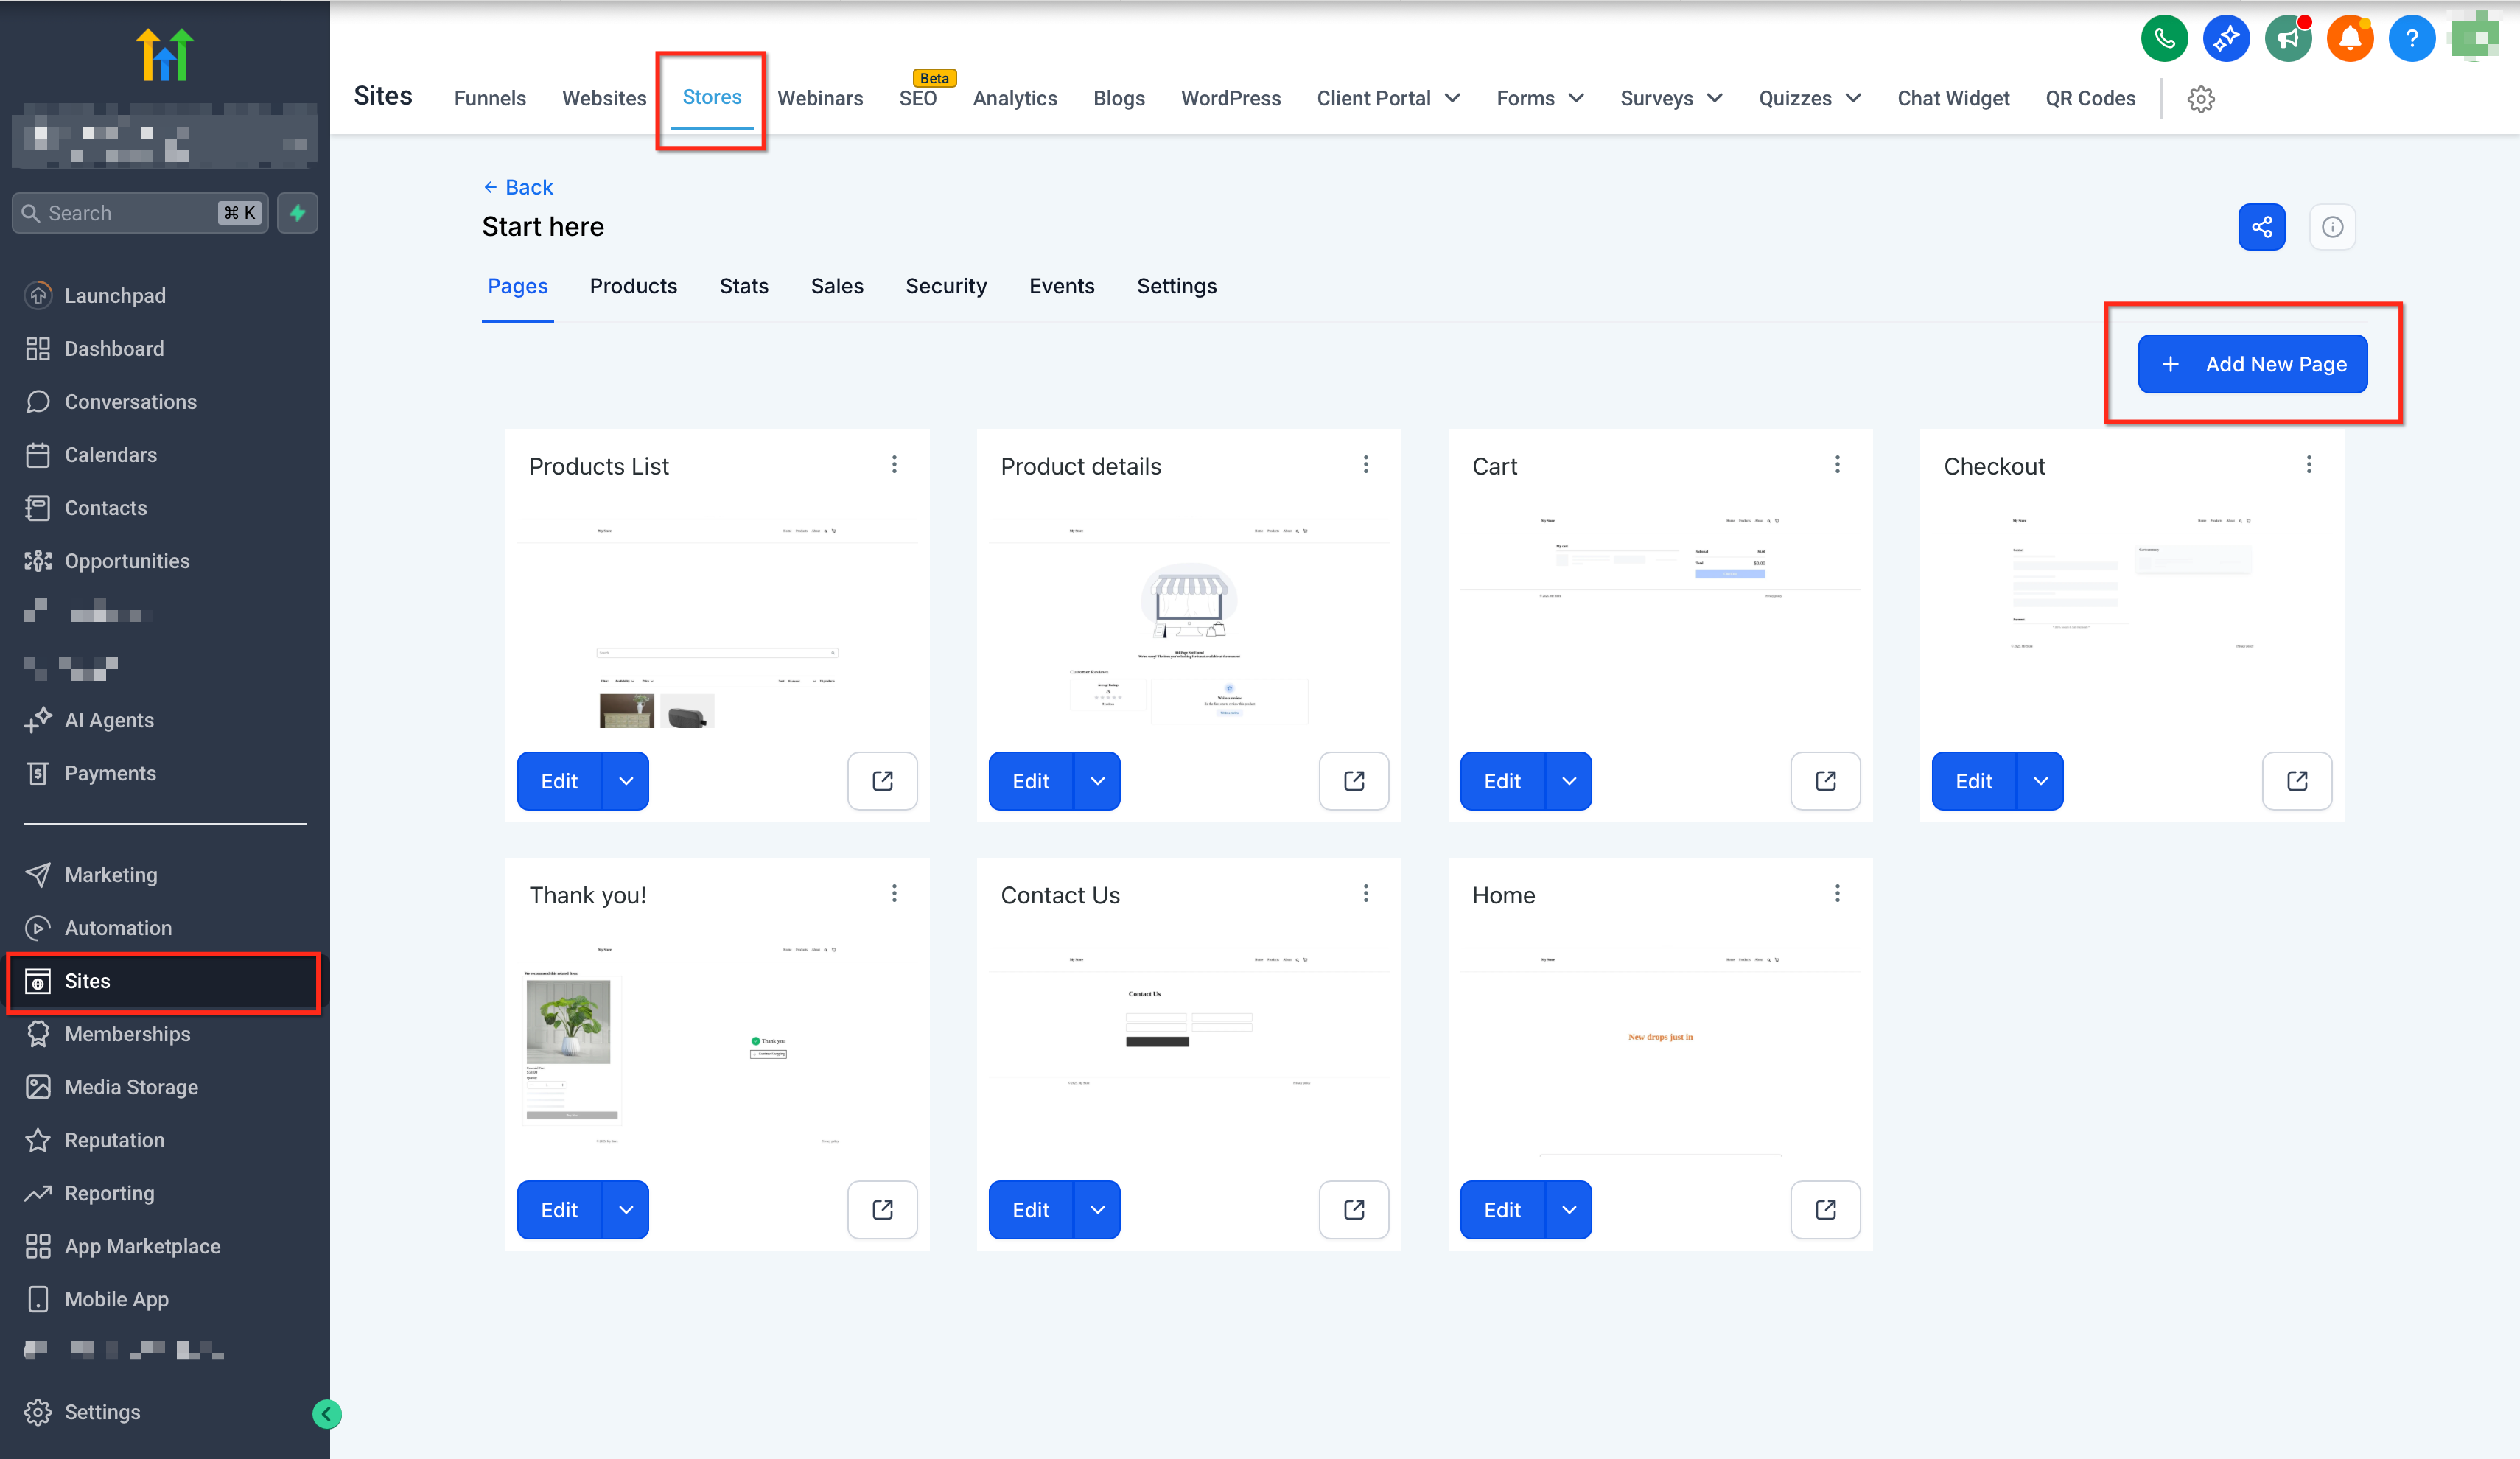Click the blue share icon button

(2261, 227)
